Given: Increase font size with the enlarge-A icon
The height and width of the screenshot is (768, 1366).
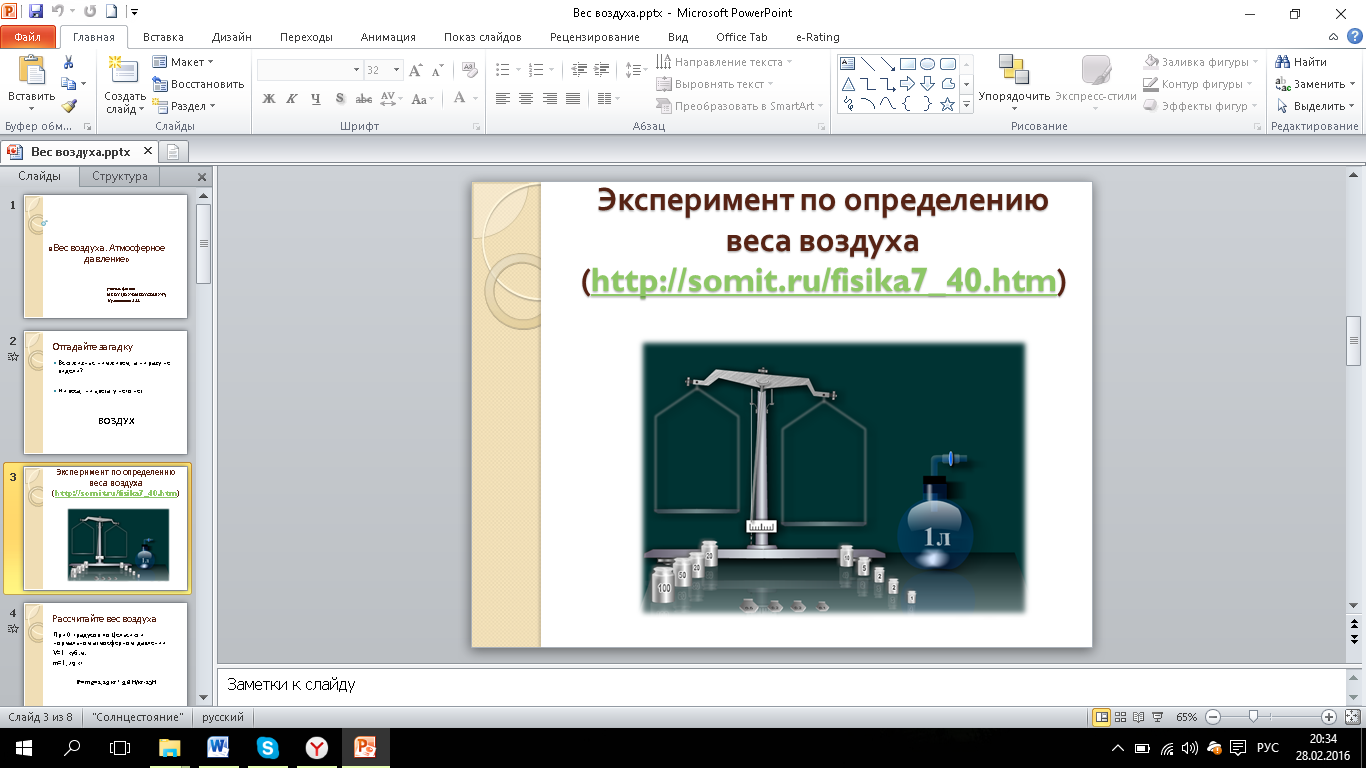Looking at the screenshot, I should (x=417, y=70).
